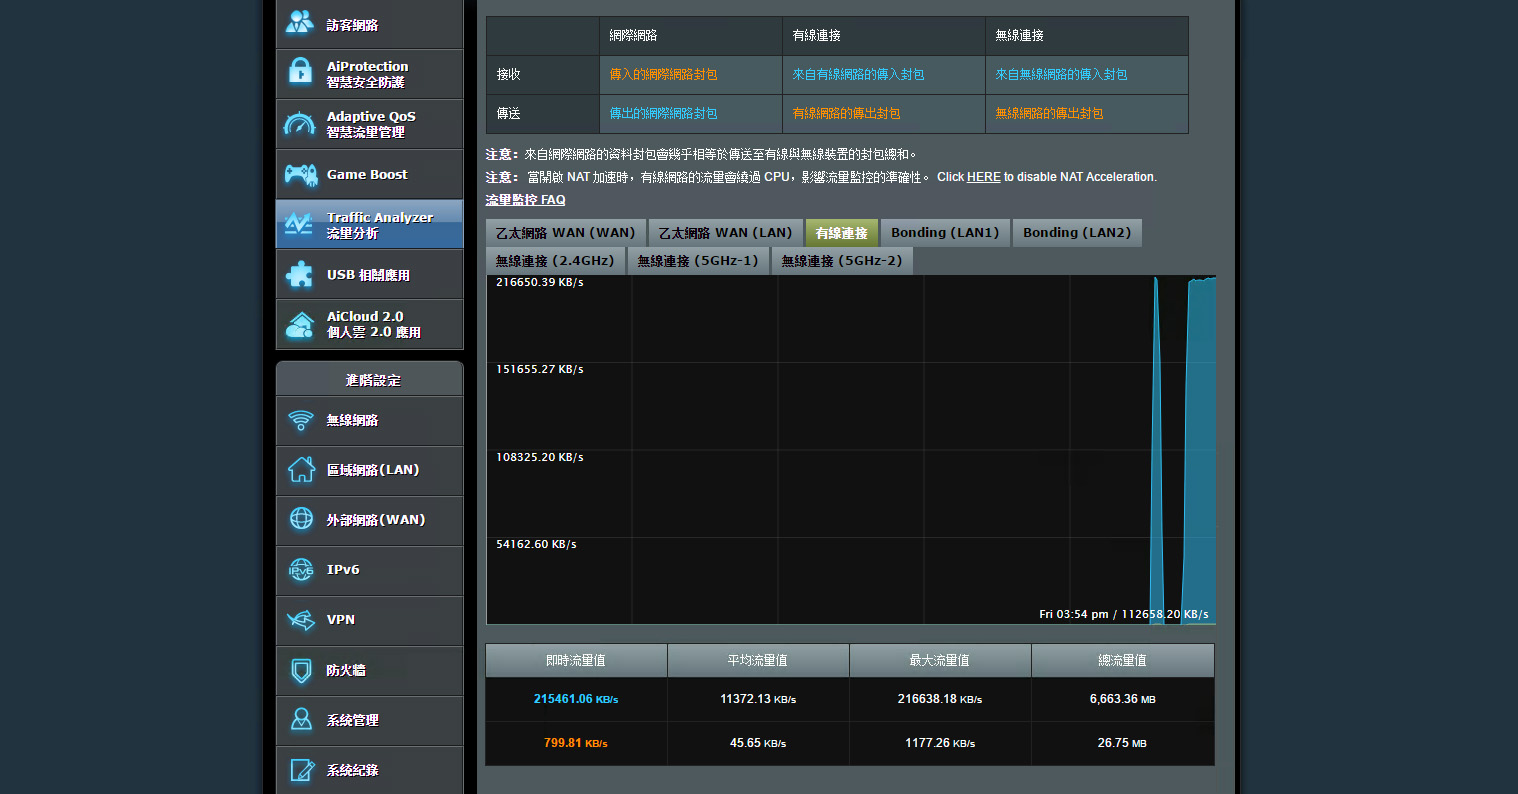The height and width of the screenshot is (794, 1518).
Task: Click 傳出的網際網路封包 text
Action: click(663, 113)
